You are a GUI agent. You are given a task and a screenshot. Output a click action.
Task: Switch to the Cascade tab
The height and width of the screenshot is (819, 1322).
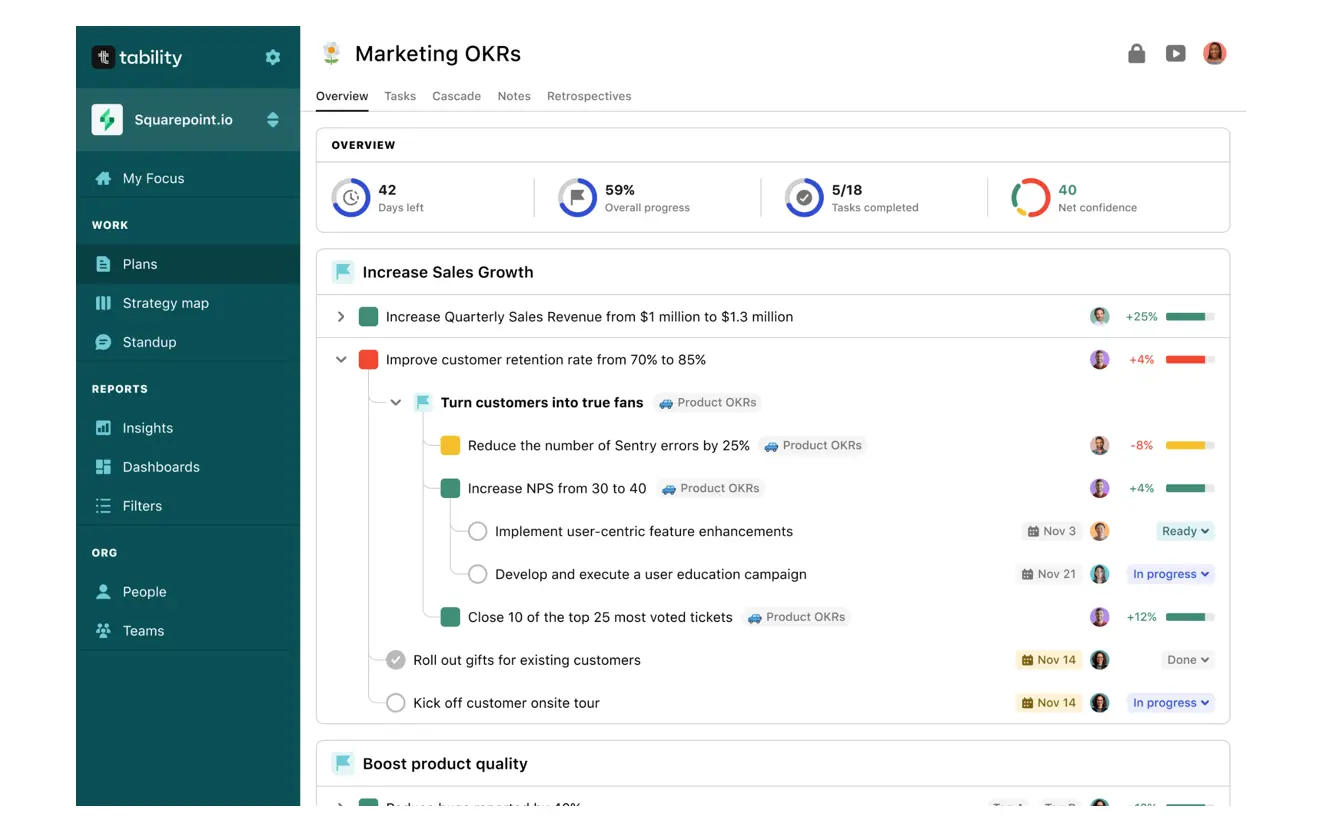456,96
